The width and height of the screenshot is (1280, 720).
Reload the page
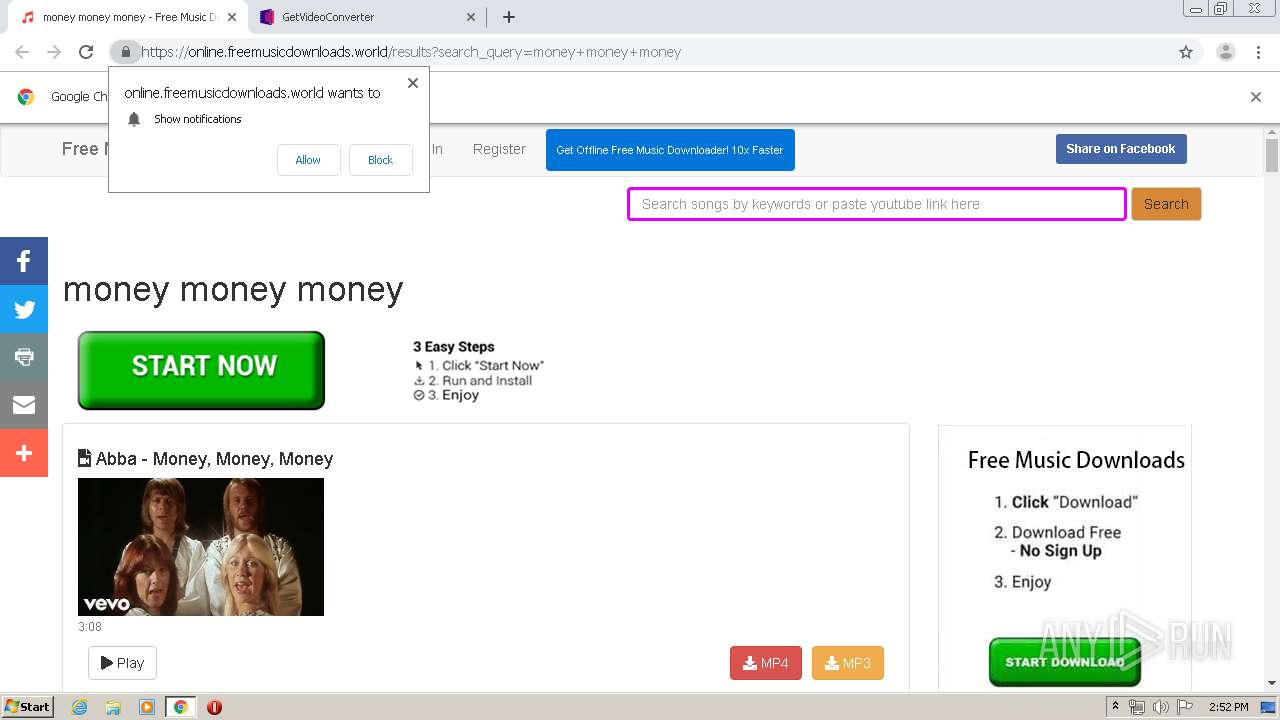(86, 52)
